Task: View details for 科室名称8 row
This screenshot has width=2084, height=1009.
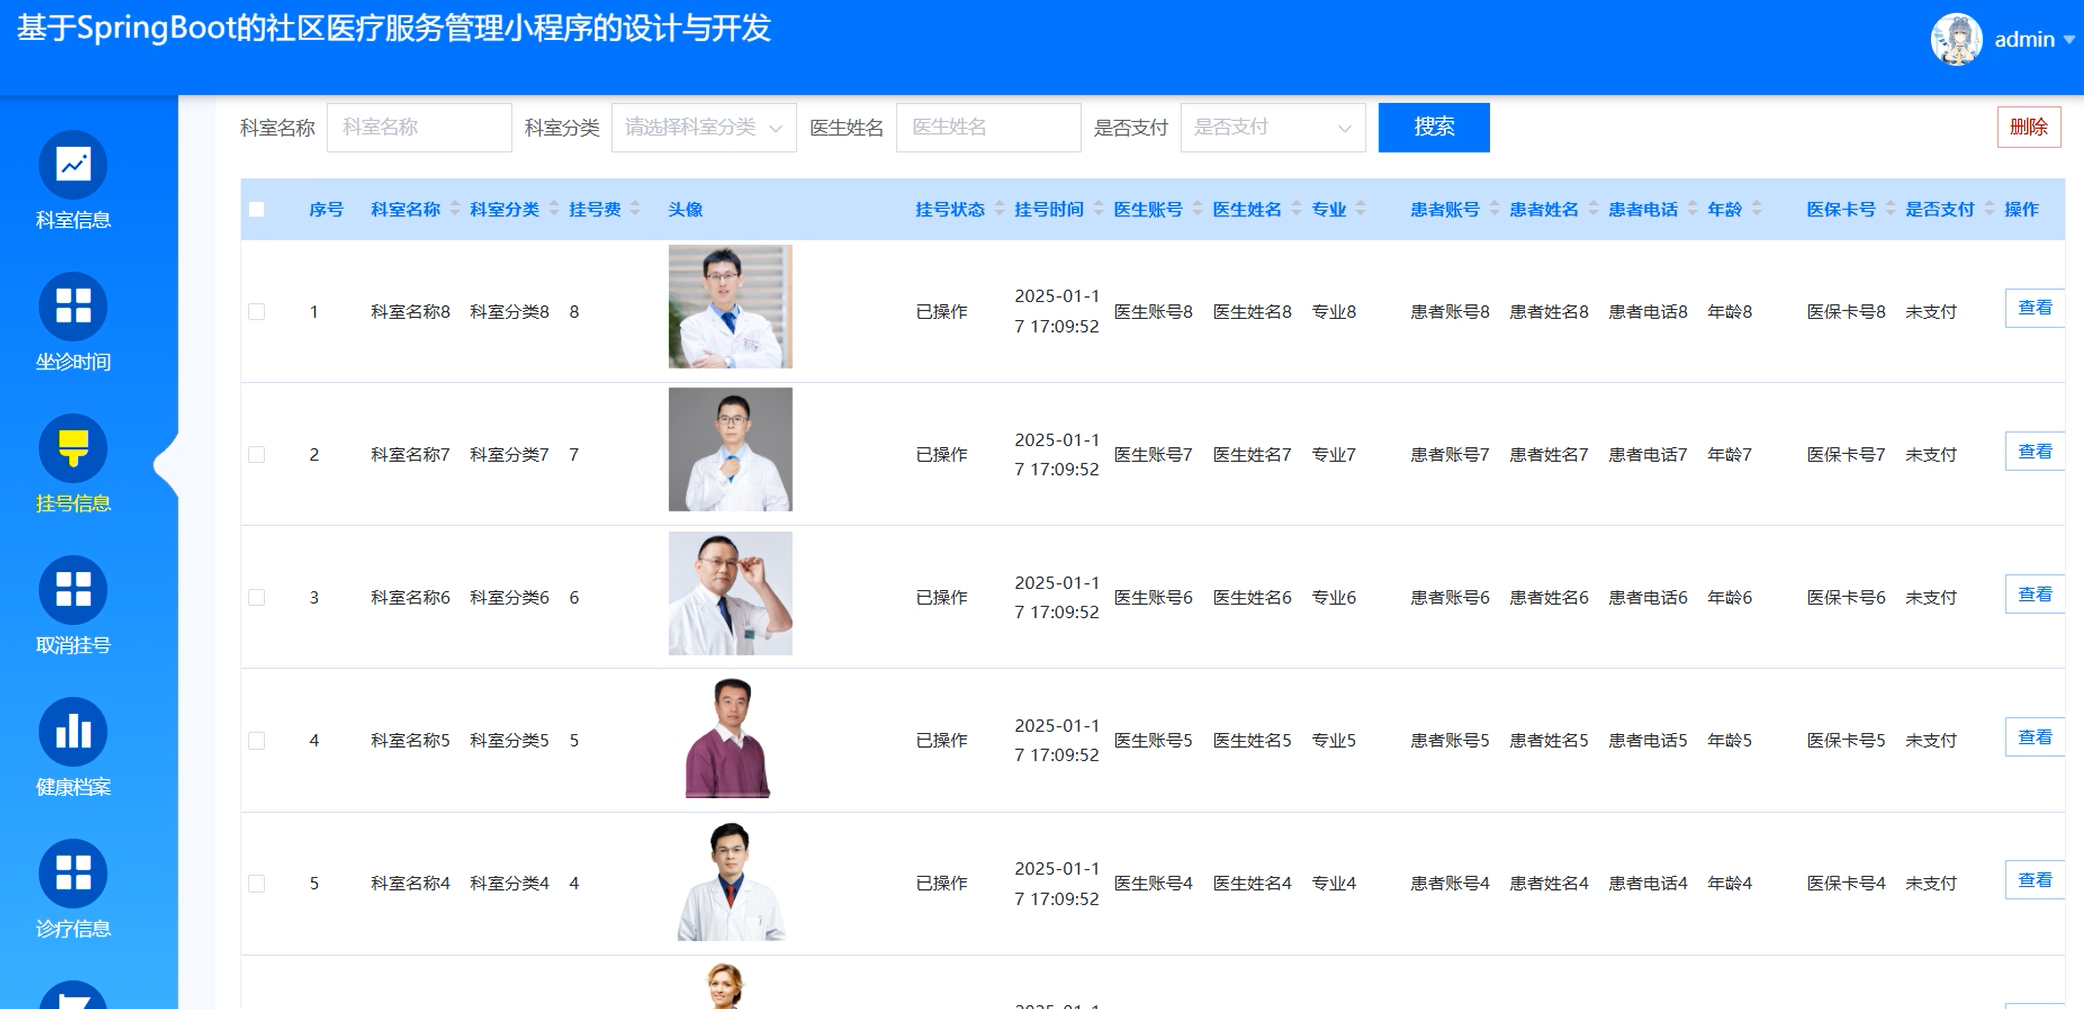Action: pos(2034,308)
